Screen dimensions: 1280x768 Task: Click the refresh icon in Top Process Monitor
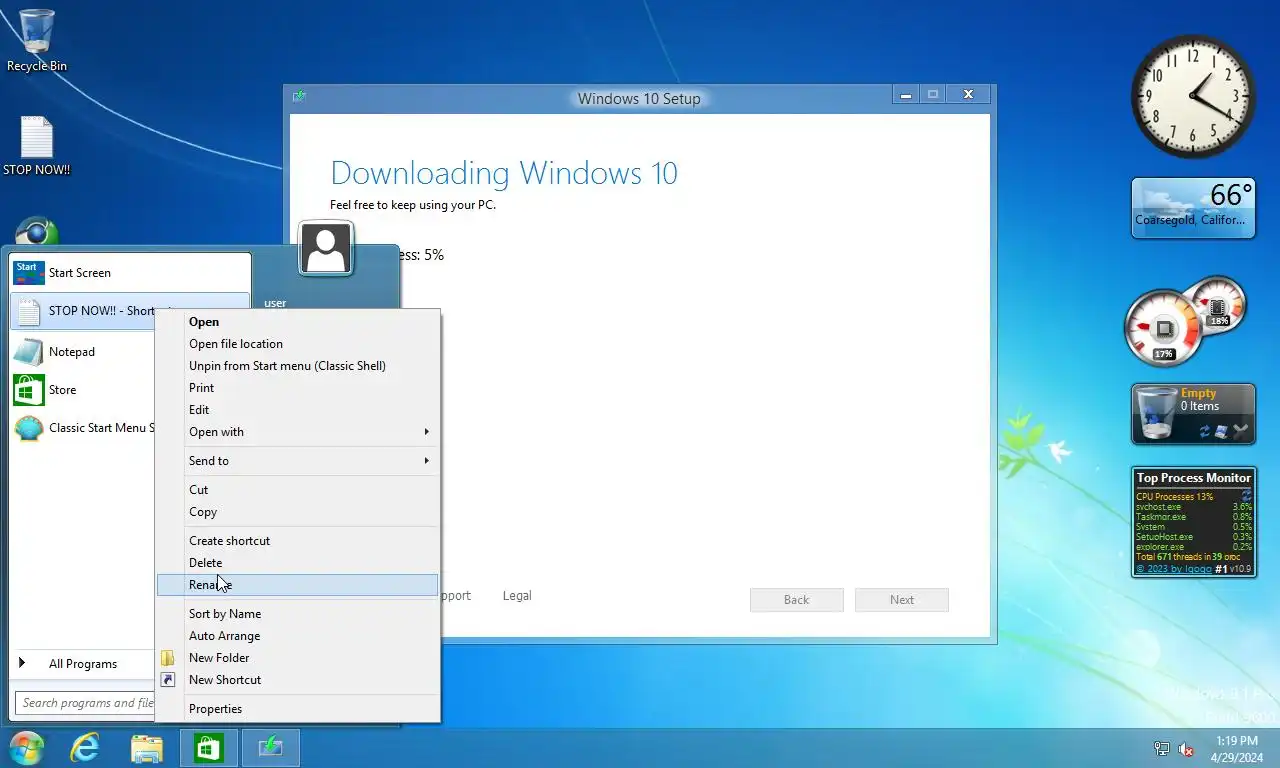(x=1246, y=496)
